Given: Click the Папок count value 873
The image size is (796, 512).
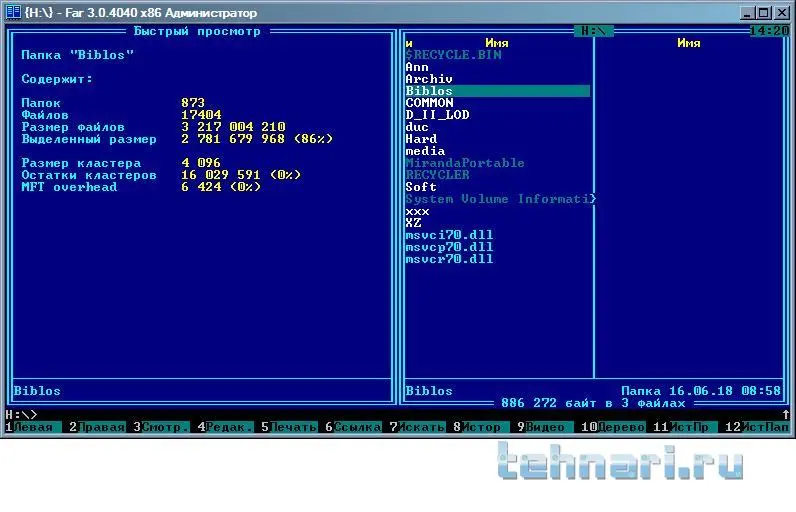Looking at the screenshot, I should click(193, 103).
